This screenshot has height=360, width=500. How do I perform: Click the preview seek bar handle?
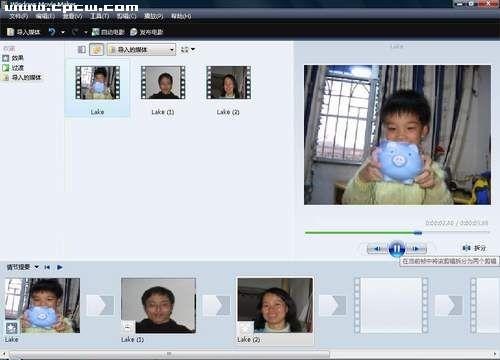coord(418,233)
